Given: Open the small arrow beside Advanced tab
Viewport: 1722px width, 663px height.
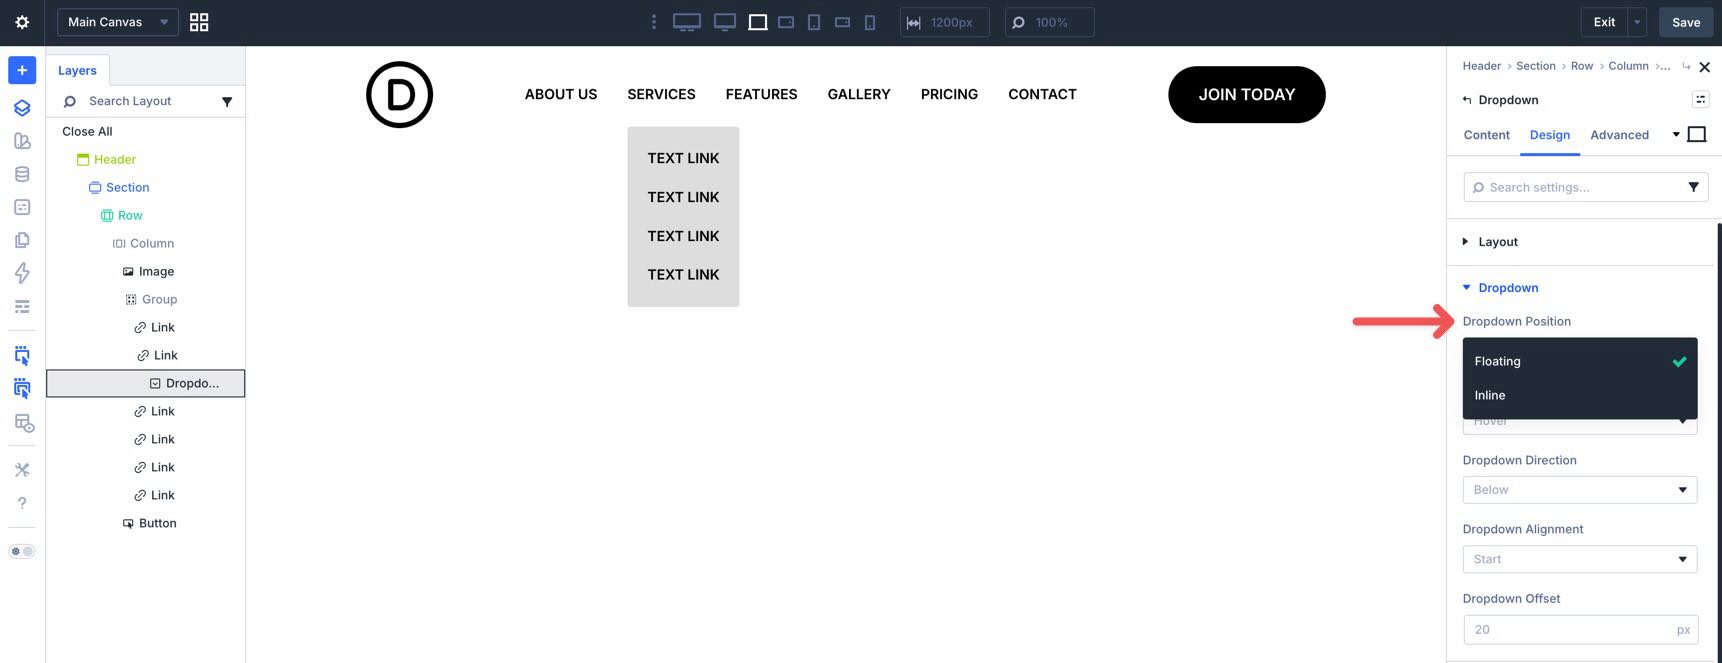Looking at the screenshot, I should (x=1676, y=134).
